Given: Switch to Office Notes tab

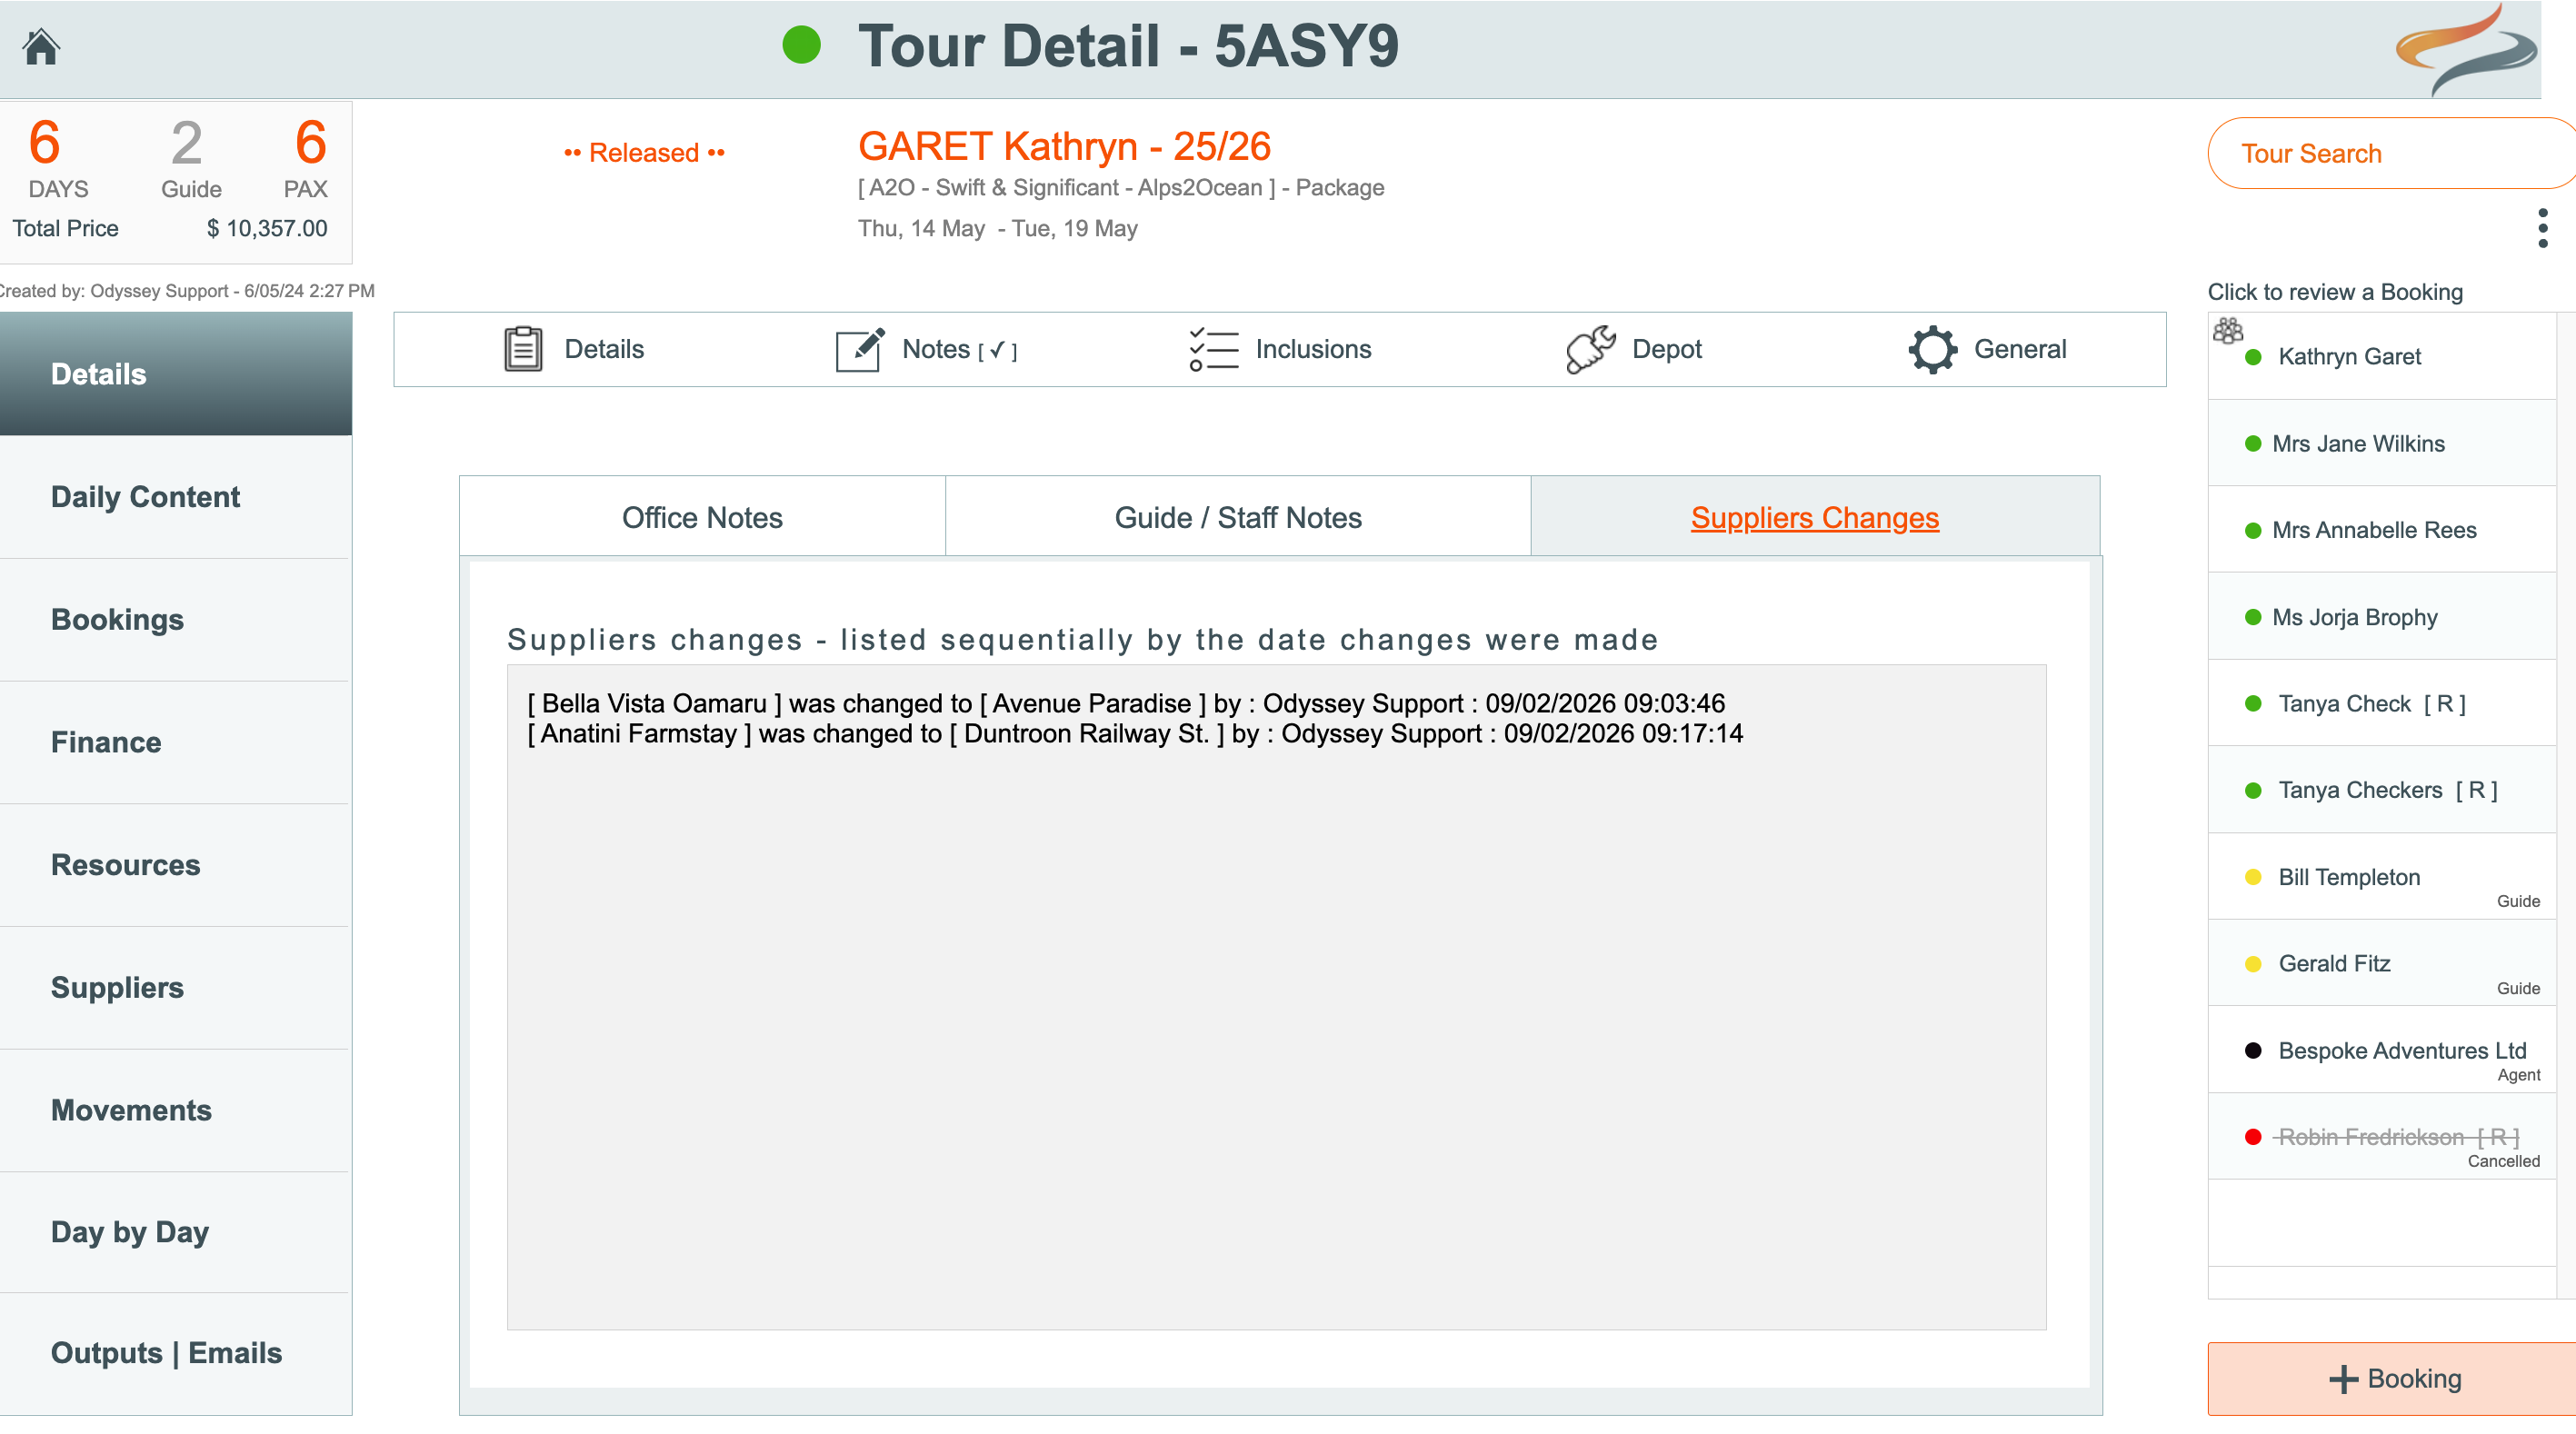Looking at the screenshot, I should pos(702,517).
